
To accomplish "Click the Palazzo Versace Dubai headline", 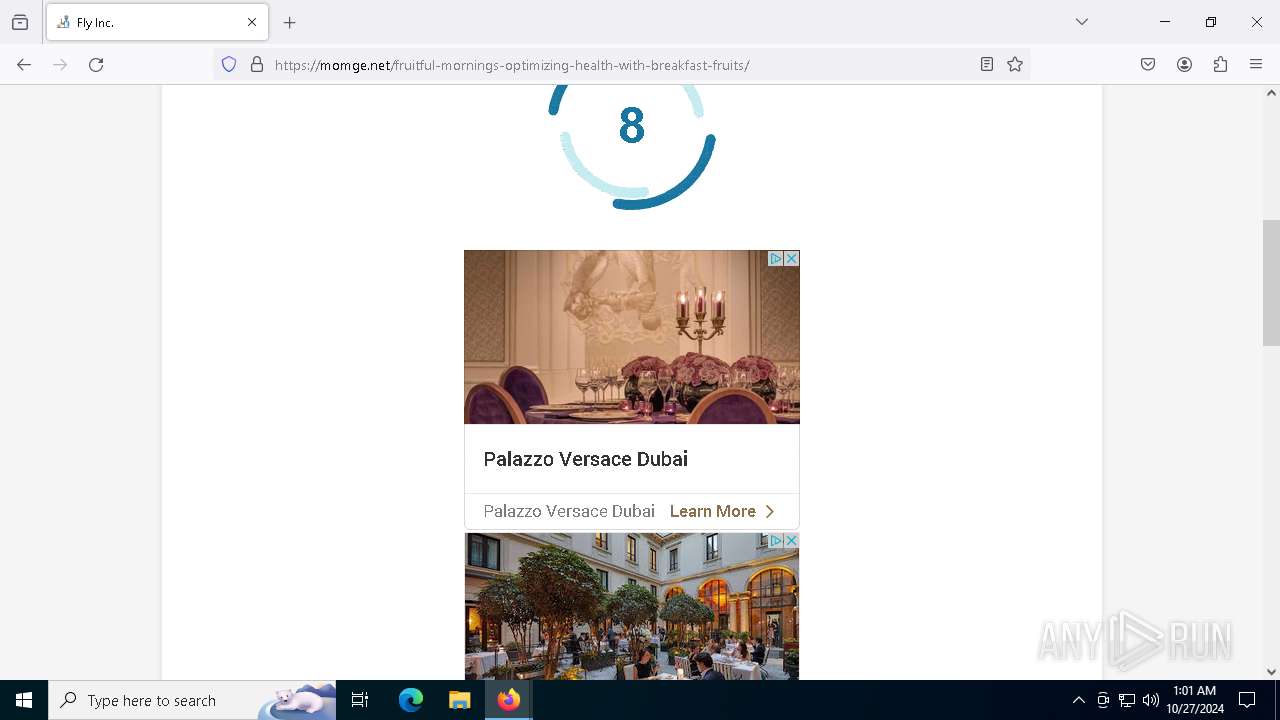I will 585,459.
